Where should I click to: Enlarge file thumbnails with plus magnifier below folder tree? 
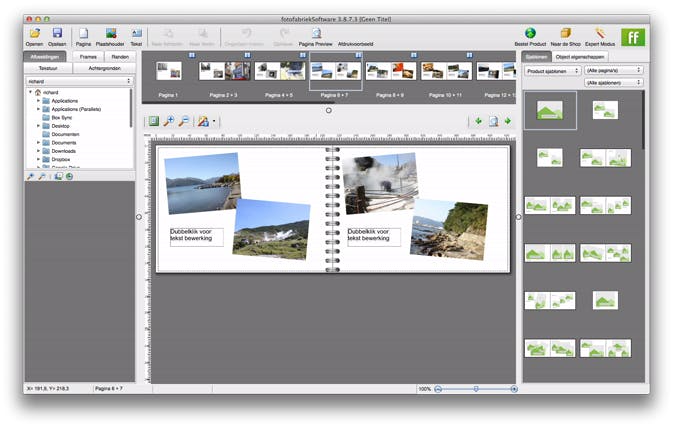(31, 176)
